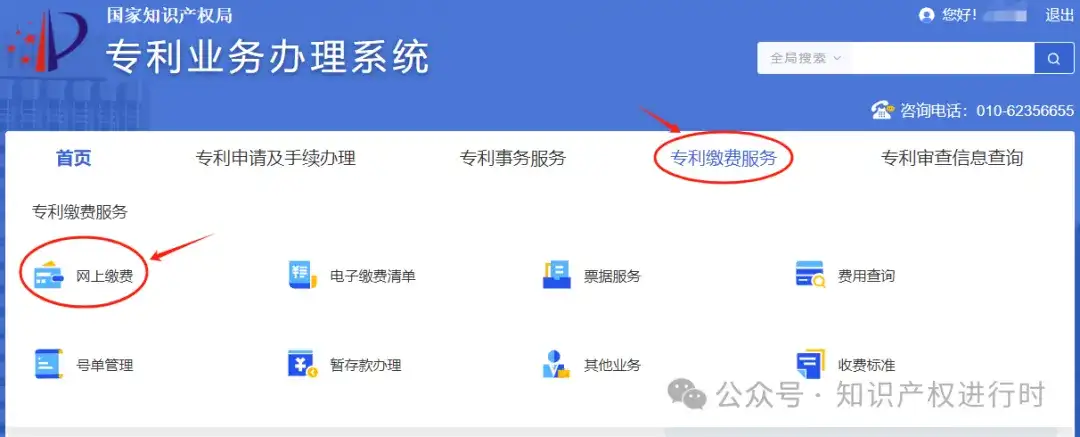The height and width of the screenshot is (437, 1080).
Task: Focus the global search input field
Action: tap(943, 59)
